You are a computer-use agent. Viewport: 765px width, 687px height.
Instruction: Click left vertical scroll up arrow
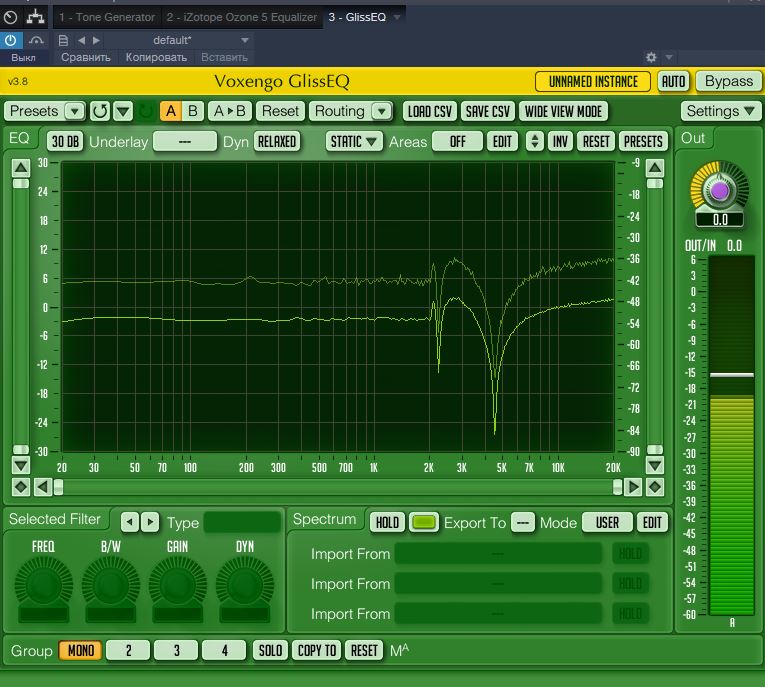tap(20, 168)
